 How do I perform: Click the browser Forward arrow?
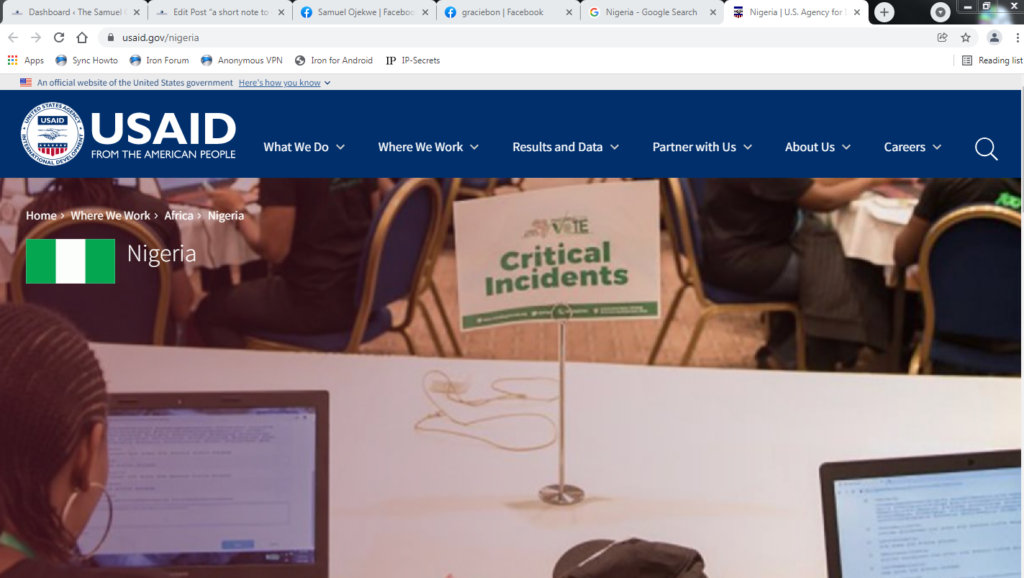tap(36, 37)
